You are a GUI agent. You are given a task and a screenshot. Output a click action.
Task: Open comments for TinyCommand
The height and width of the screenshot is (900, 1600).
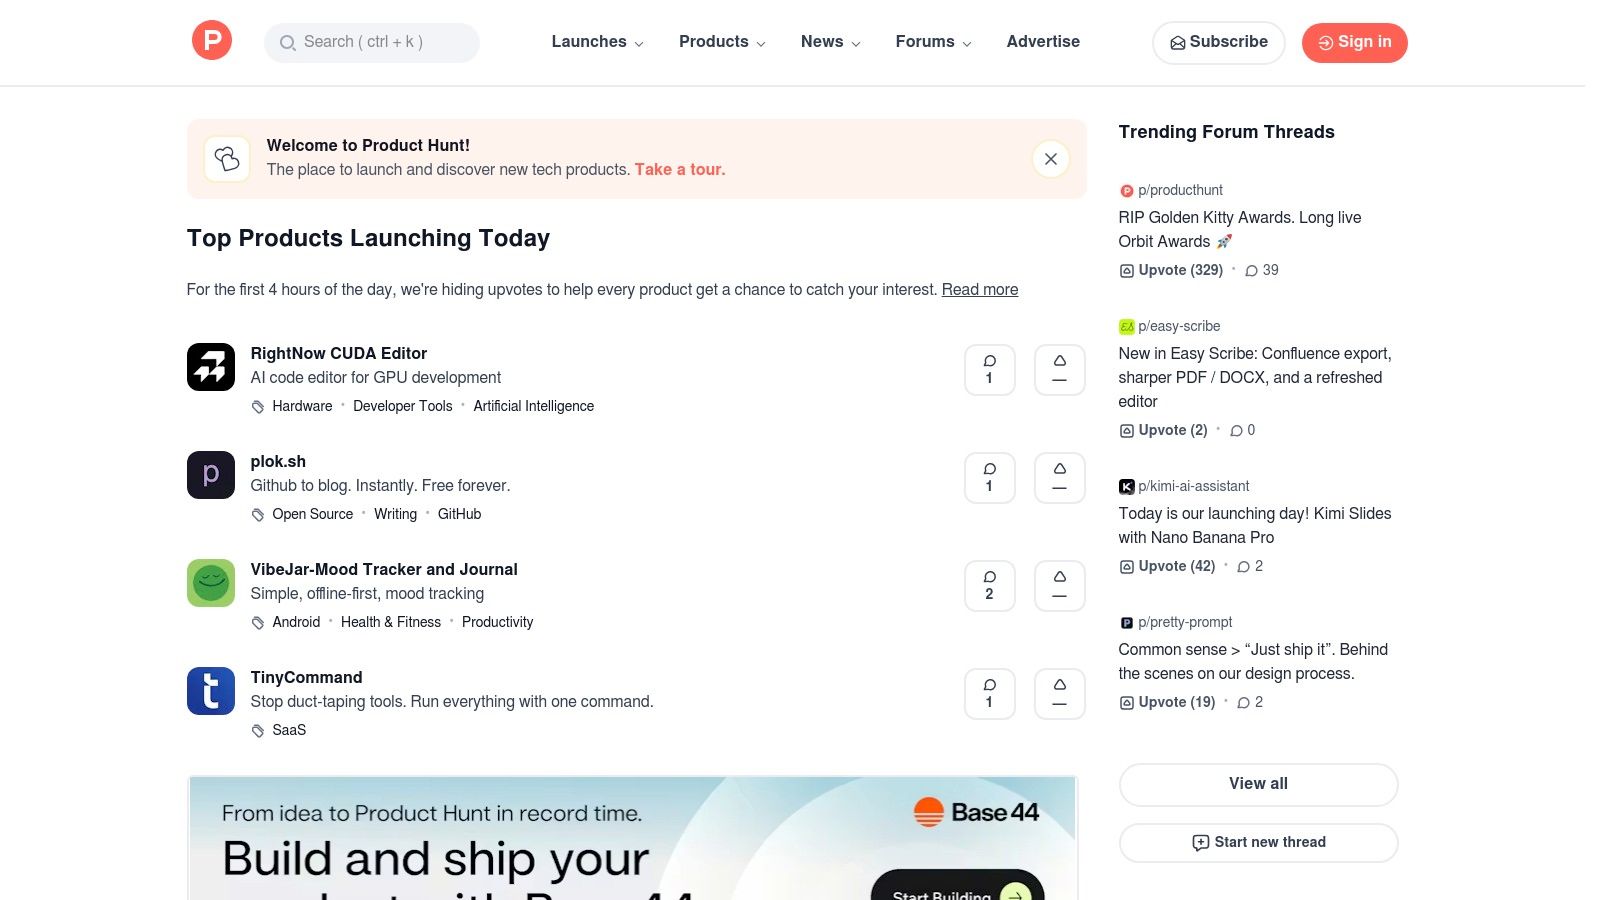point(989,693)
